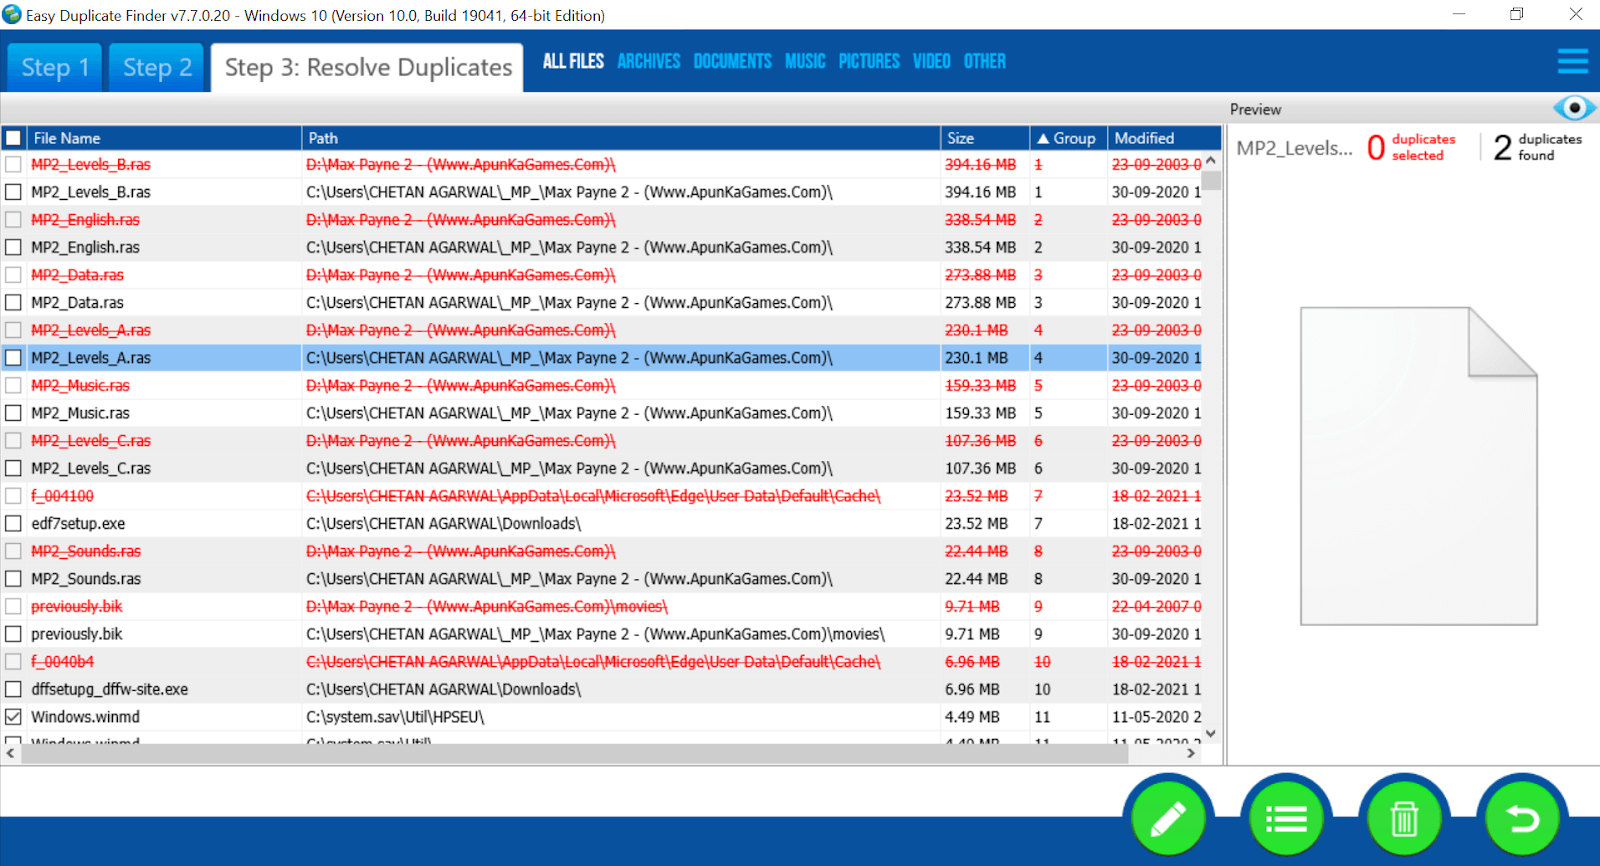Sort by Group column header
Viewport: 1600px width, 866px height.
coord(1069,138)
